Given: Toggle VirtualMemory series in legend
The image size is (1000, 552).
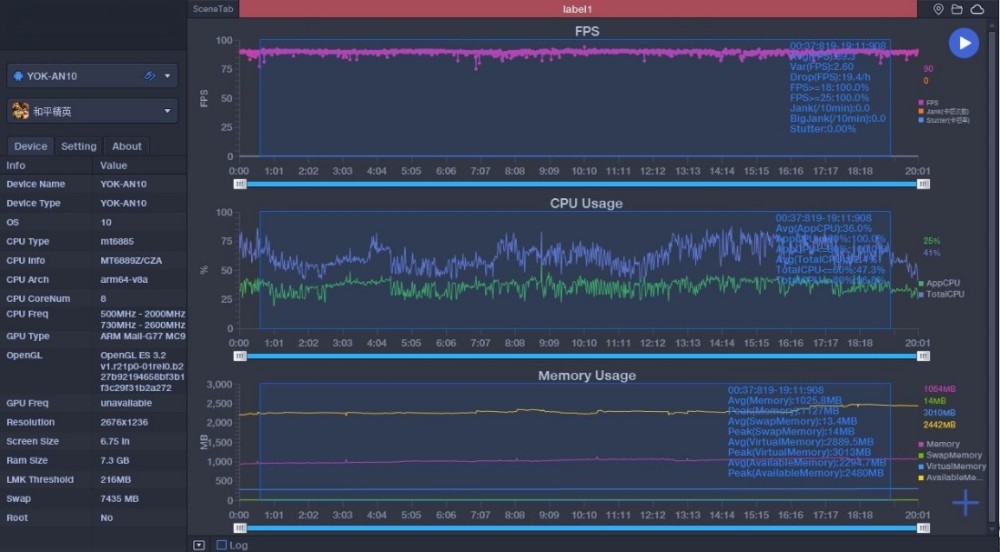Looking at the screenshot, I should pos(952,466).
